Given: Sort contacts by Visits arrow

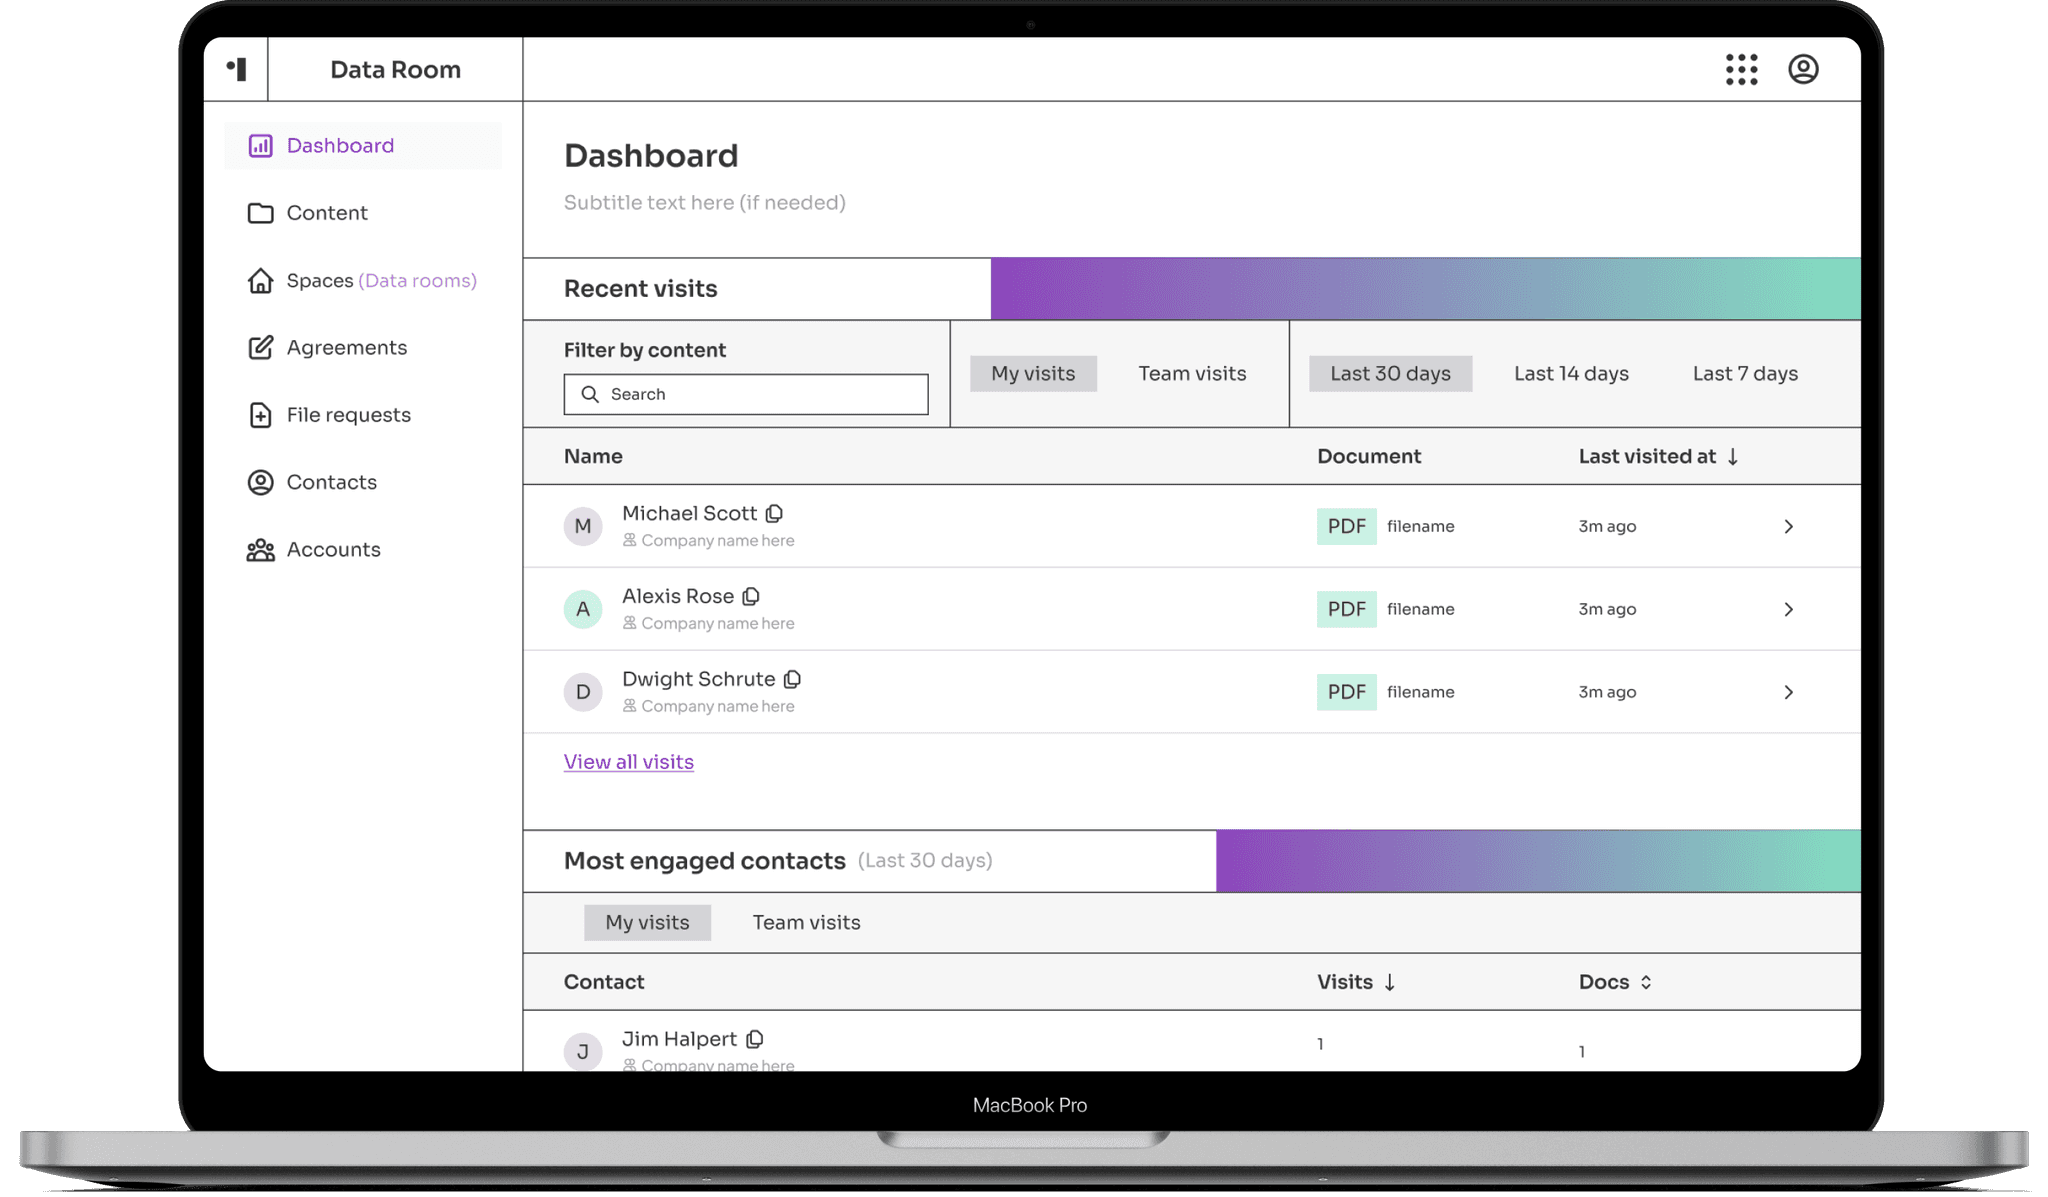Looking at the screenshot, I should click(1390, 982).
